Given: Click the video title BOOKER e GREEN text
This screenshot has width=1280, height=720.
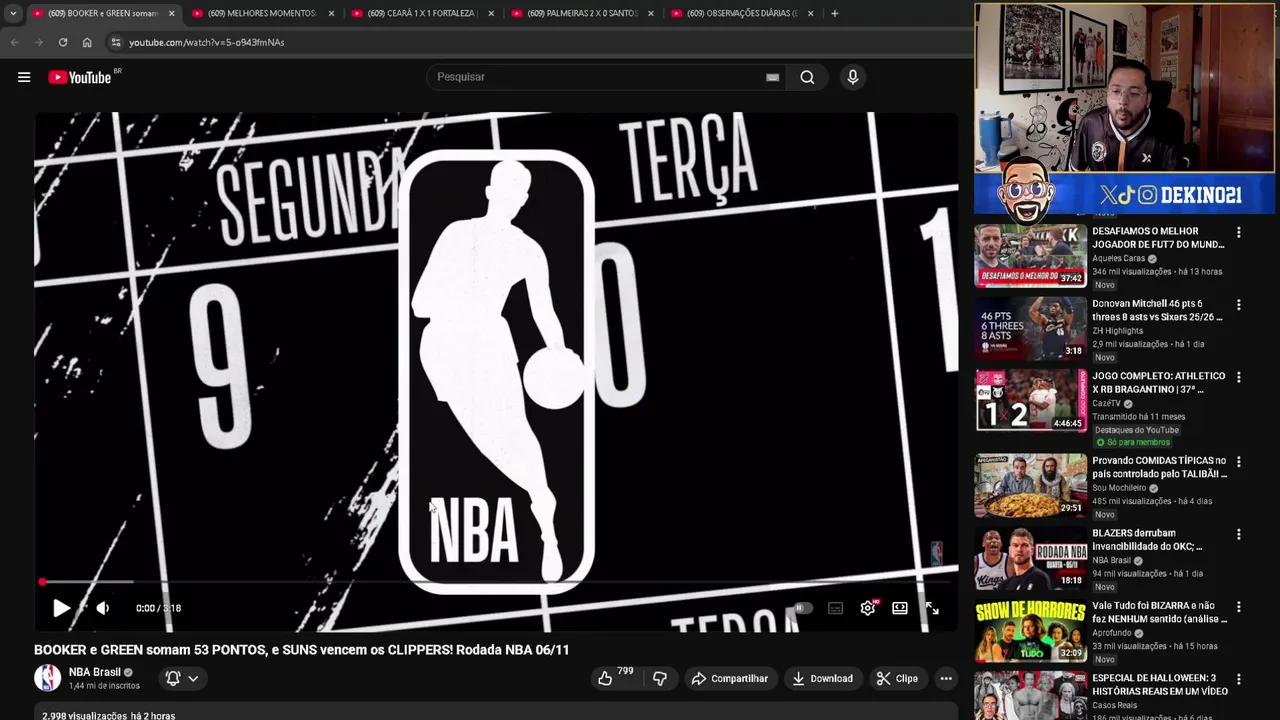Looking at the screenshot, I should tap(301, 650).
